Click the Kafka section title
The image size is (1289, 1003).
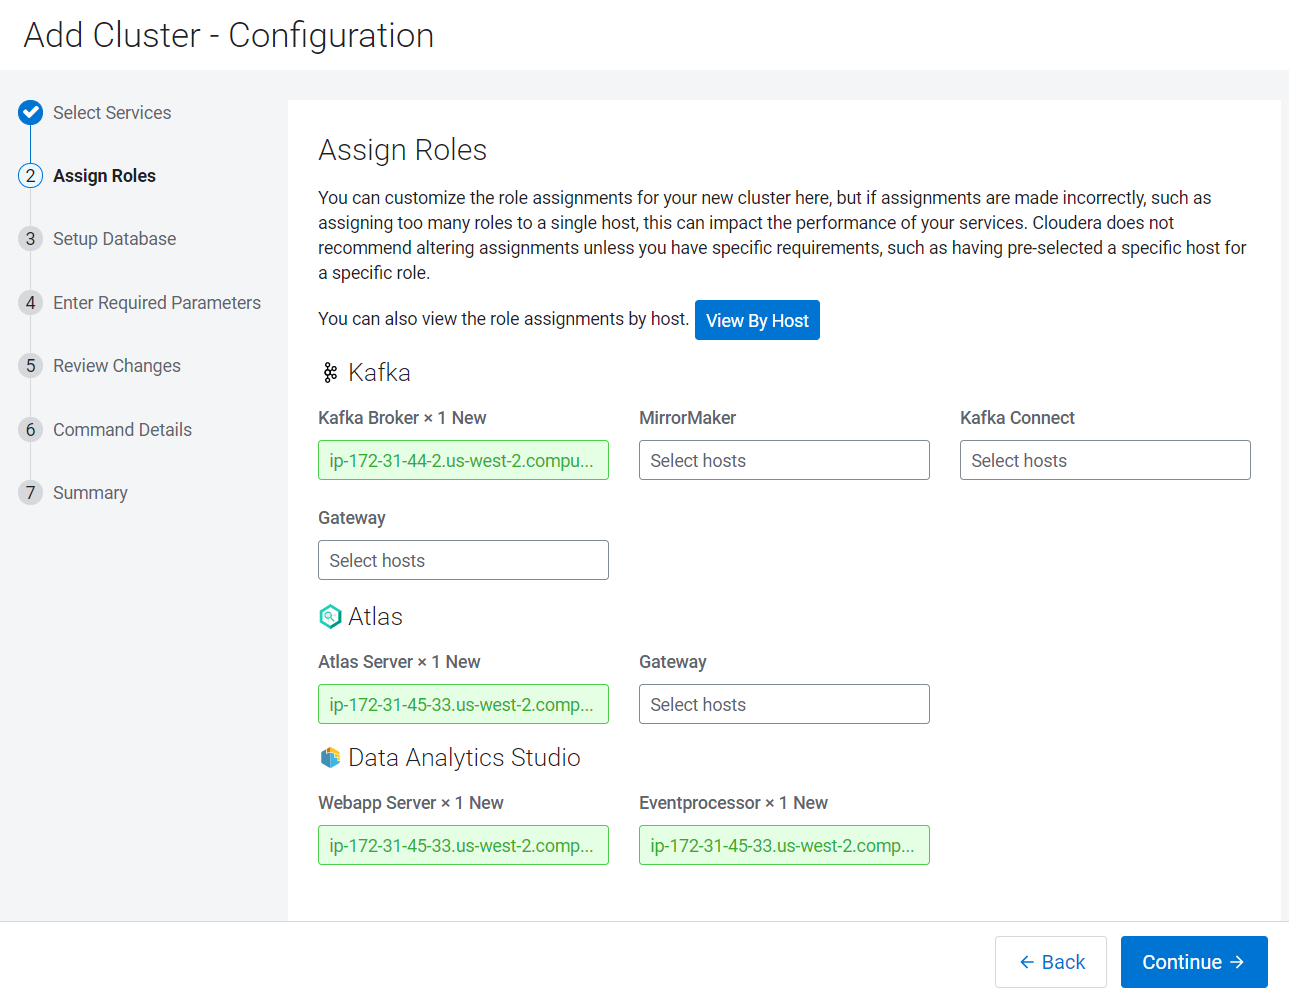379,373
